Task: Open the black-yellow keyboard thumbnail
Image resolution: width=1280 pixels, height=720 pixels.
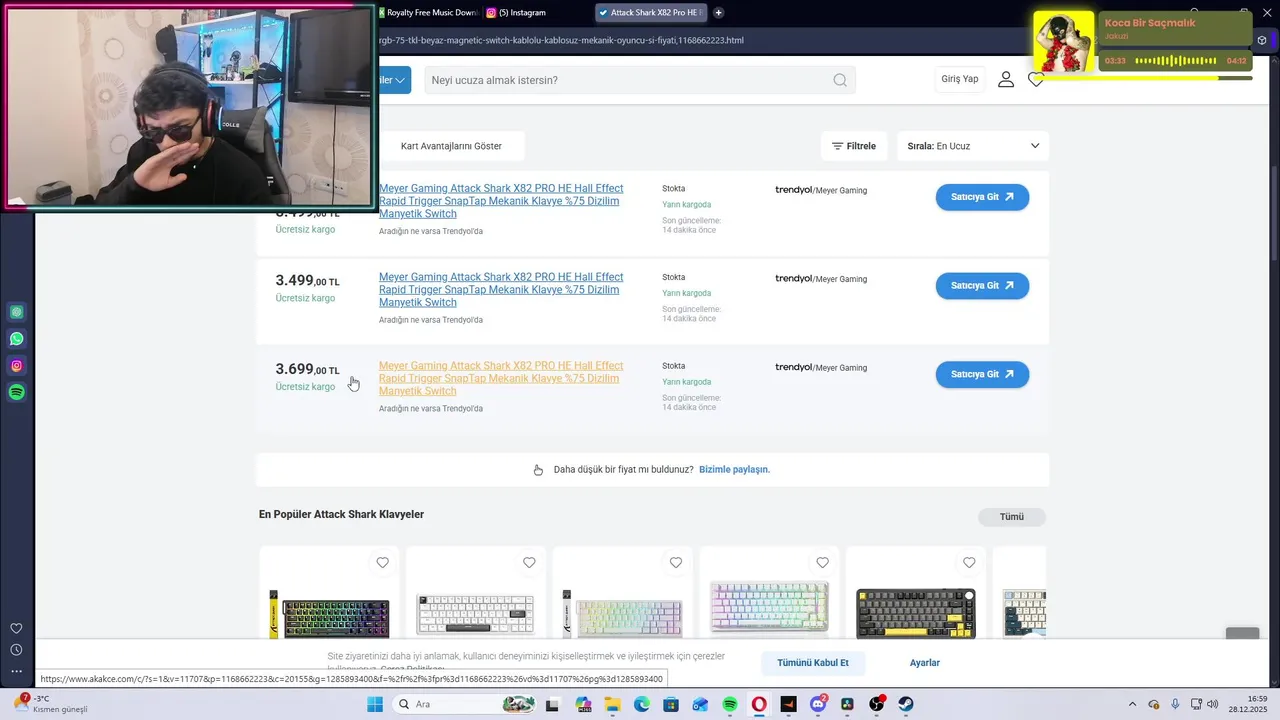Action: 916,612
